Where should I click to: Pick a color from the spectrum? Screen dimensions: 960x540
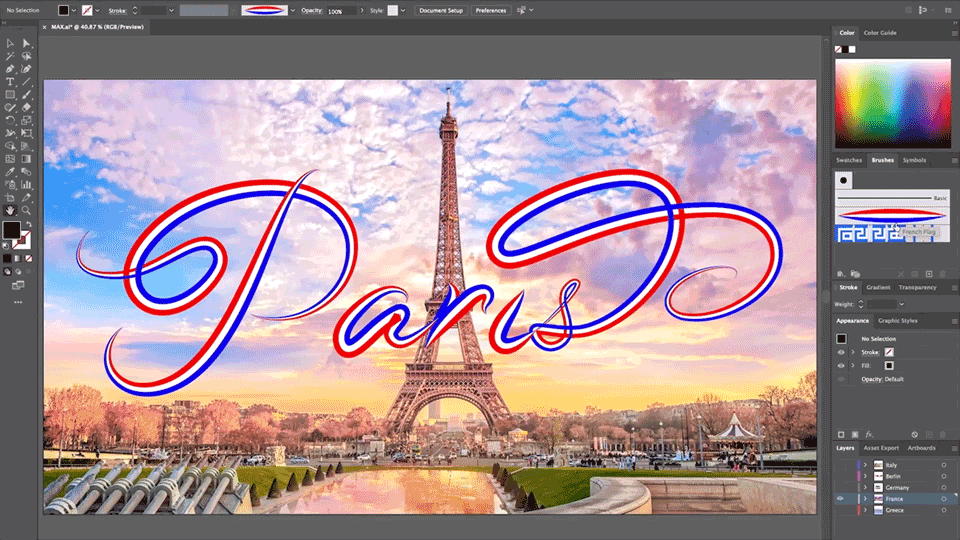pos(893,103)
